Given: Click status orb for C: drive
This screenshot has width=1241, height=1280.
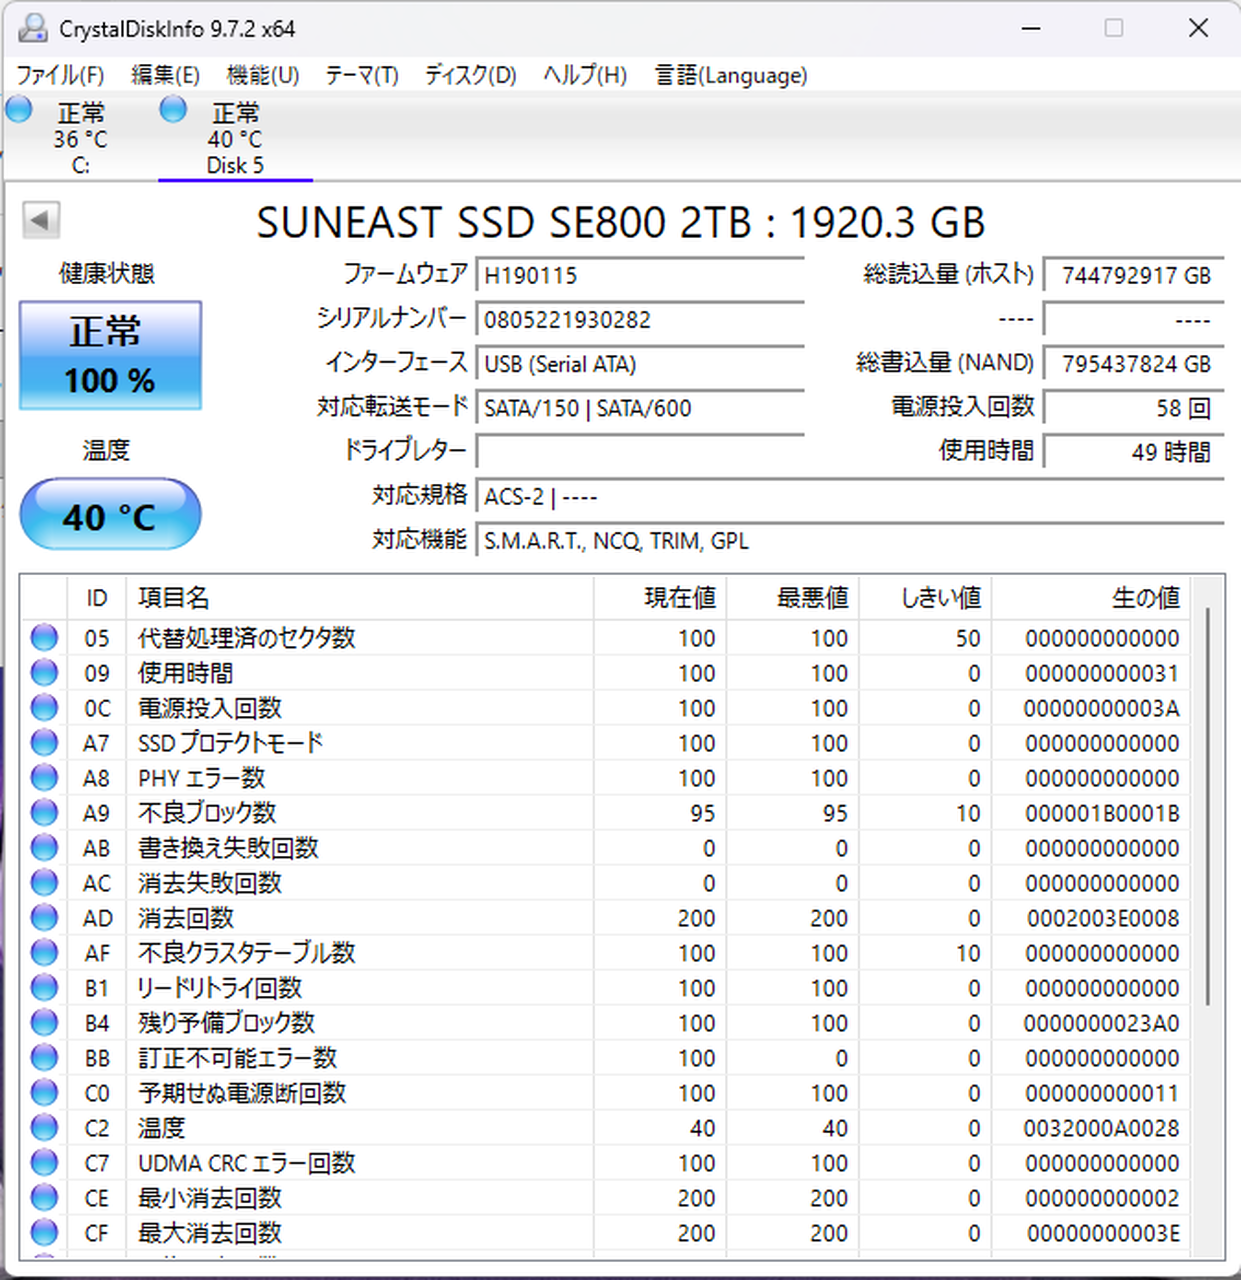Looking at the screenshot, I should (x=19, y=109).
